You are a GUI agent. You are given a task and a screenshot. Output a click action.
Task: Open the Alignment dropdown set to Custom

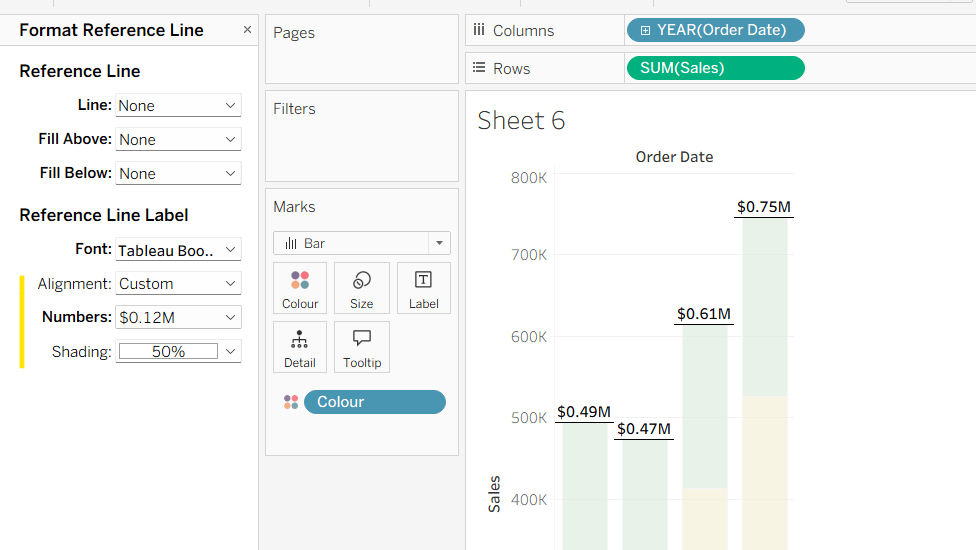point(178,284)
